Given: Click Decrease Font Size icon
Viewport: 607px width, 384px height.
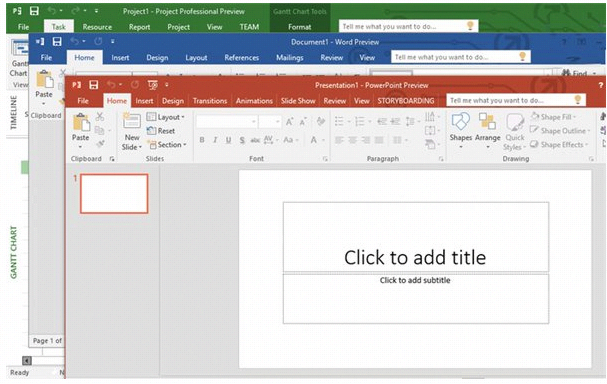Looking at the screenshot, I should click(x=303, y=122).
